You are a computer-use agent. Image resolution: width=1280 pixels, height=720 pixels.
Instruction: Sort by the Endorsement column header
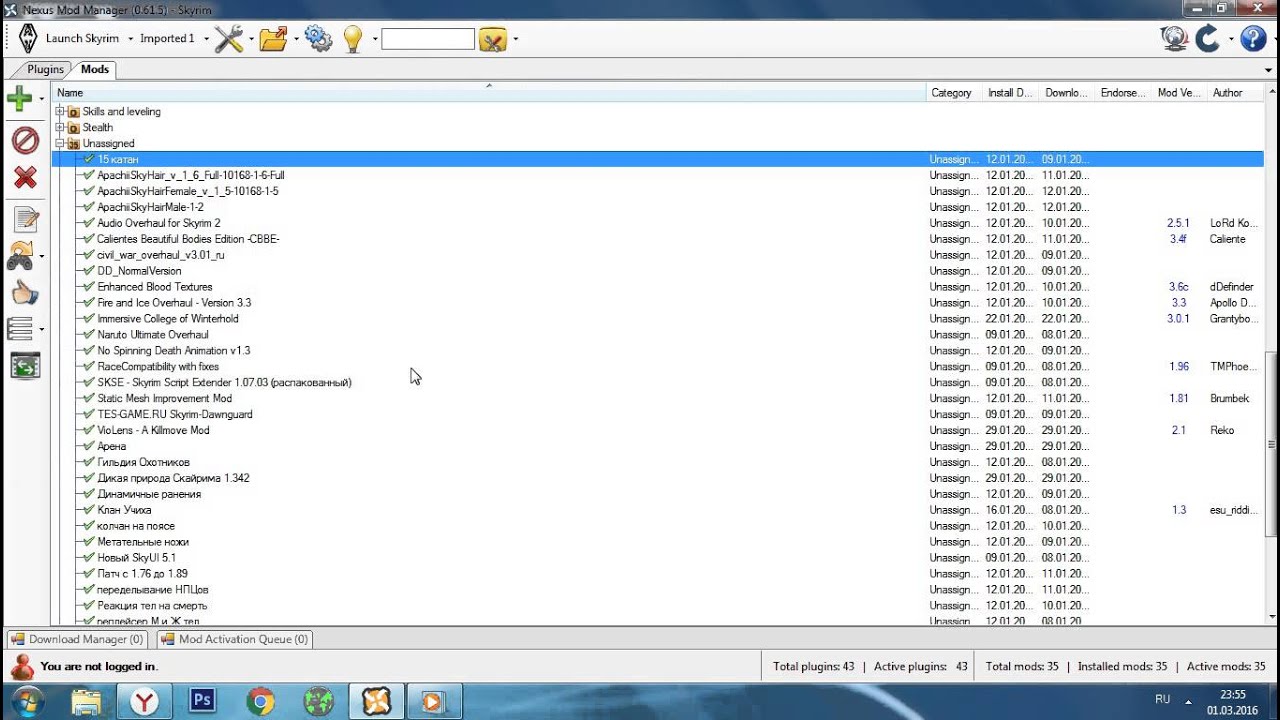(1123, 92)
